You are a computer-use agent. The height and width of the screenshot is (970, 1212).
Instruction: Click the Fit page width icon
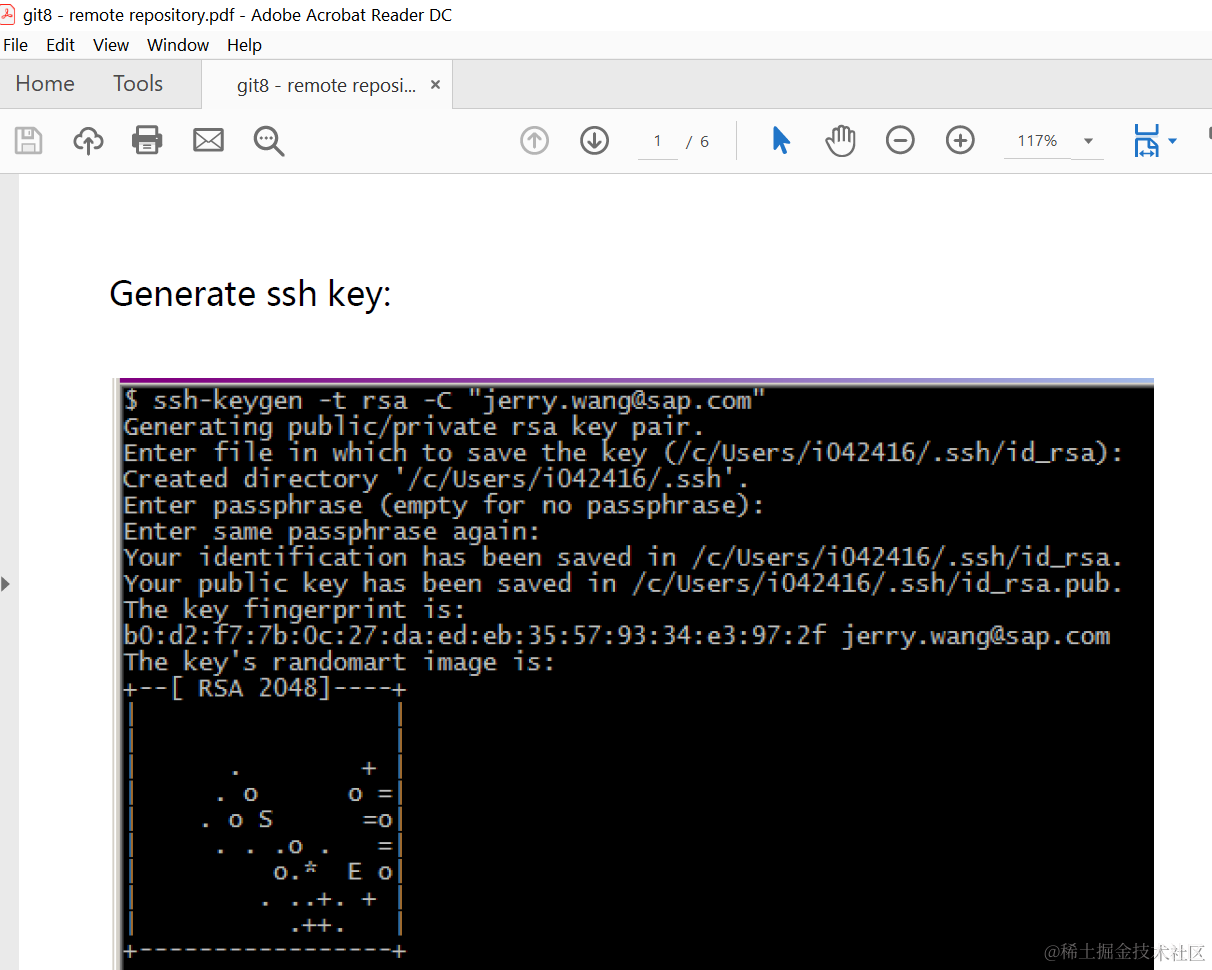(1146, 141)
